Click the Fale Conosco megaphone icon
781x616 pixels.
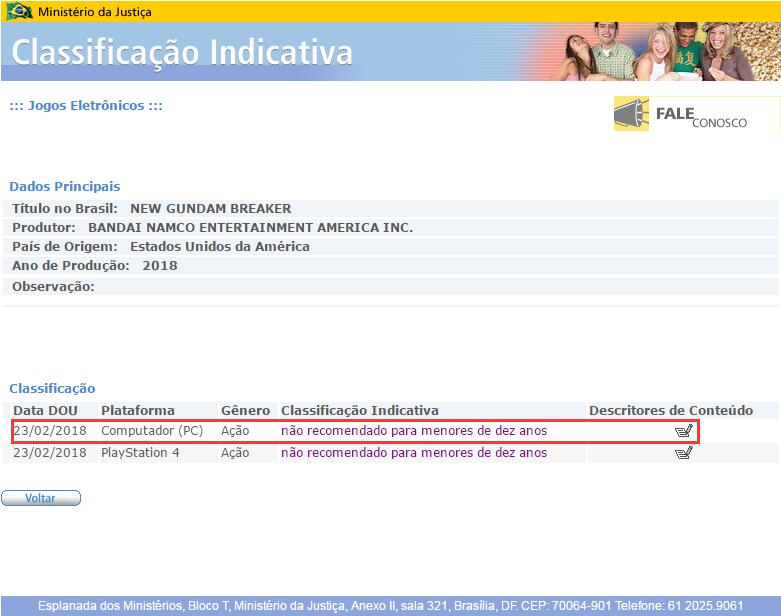tap(631, 114)
